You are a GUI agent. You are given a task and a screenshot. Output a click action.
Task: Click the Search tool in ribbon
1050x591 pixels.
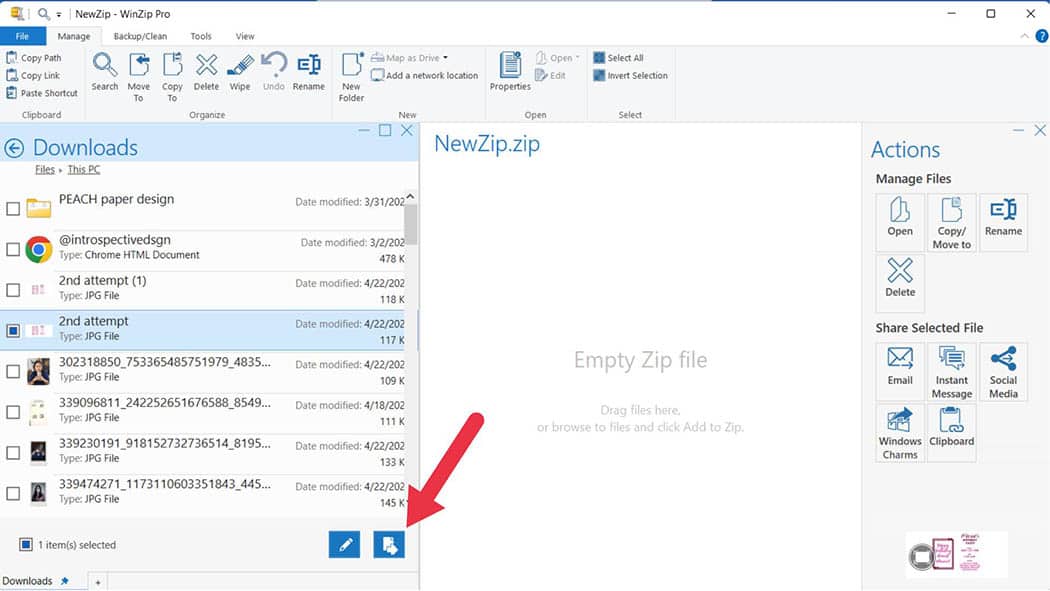click(x=105, y=72)
